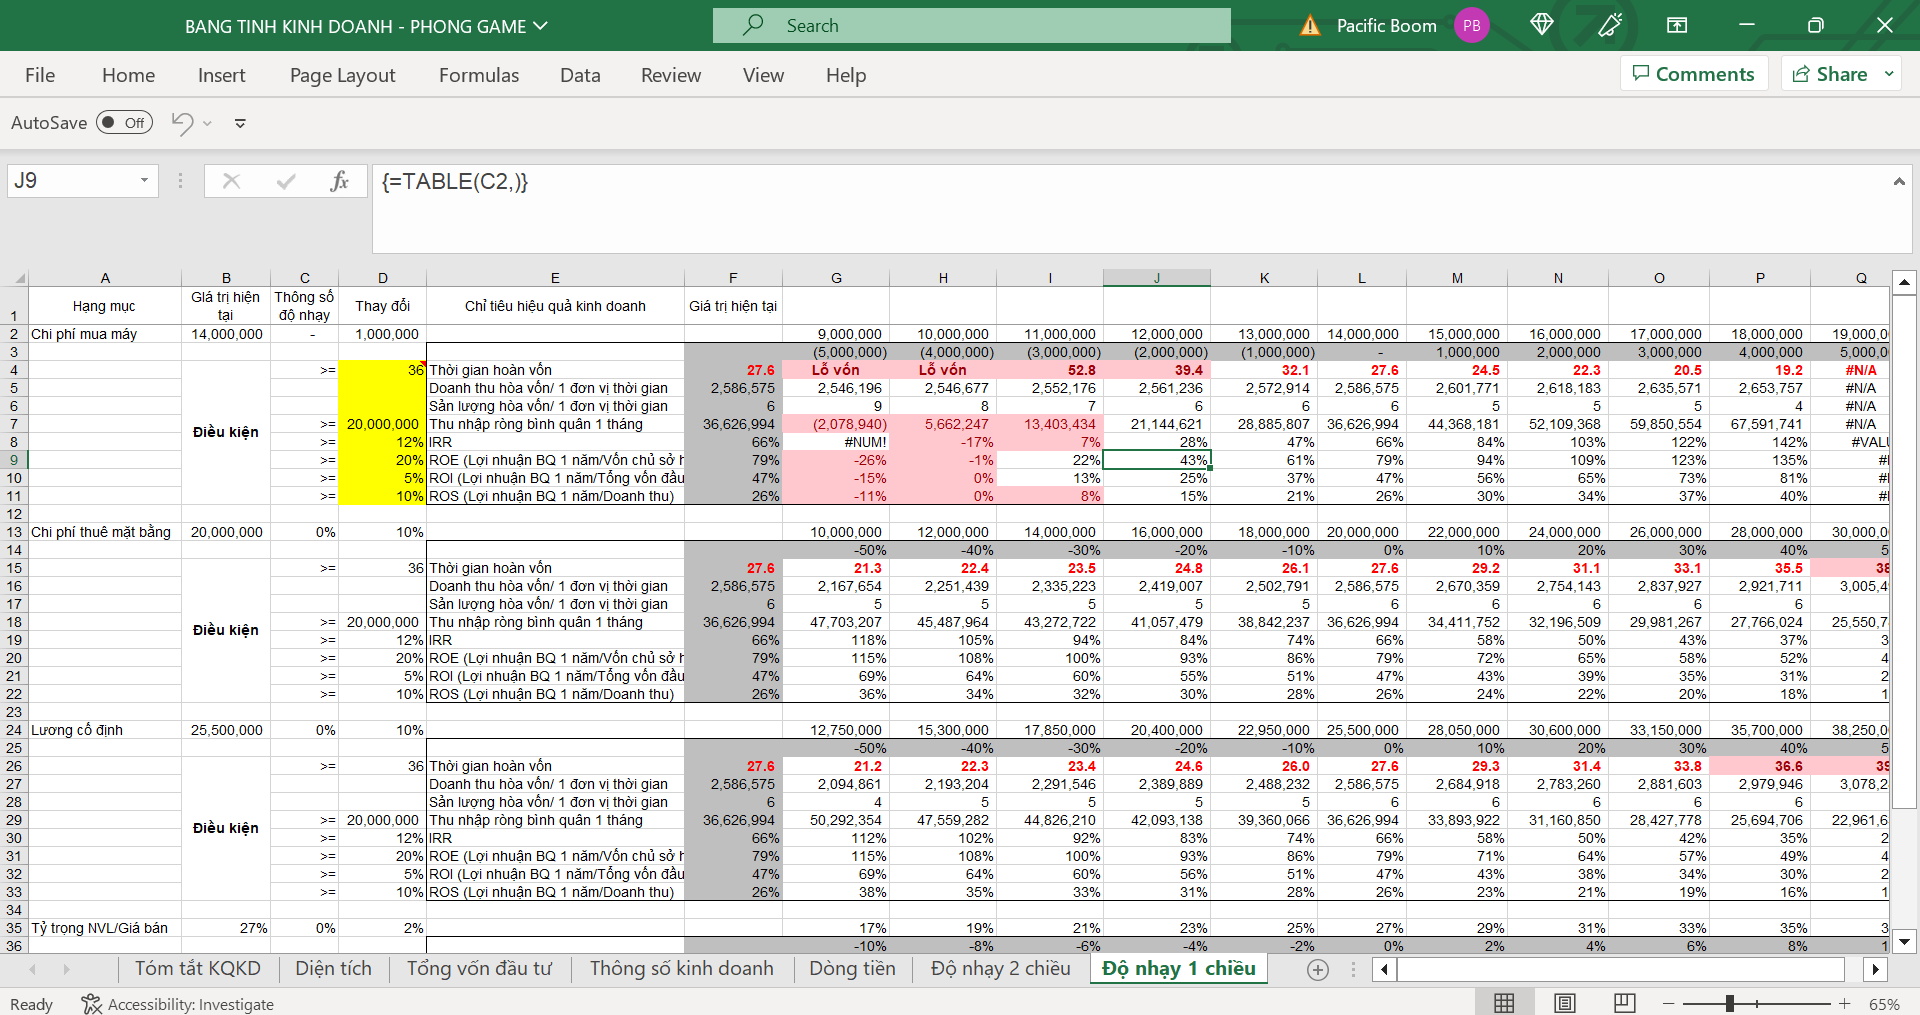Select Normal view in status bar
This screenshot has height=1015, width=1920.
tap(1504, 1003)
